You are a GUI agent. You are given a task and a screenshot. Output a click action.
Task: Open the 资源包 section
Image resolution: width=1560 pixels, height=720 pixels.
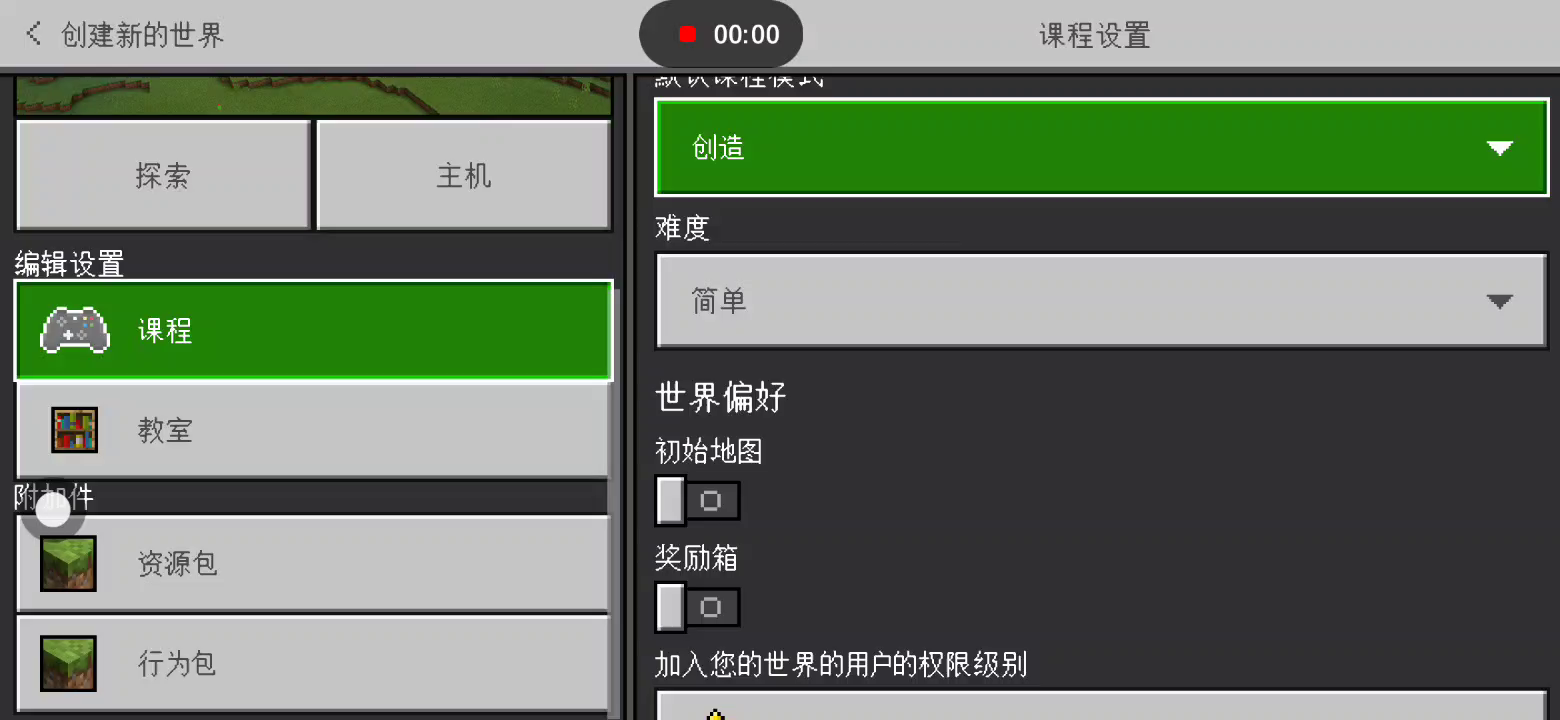click(313, 563)
